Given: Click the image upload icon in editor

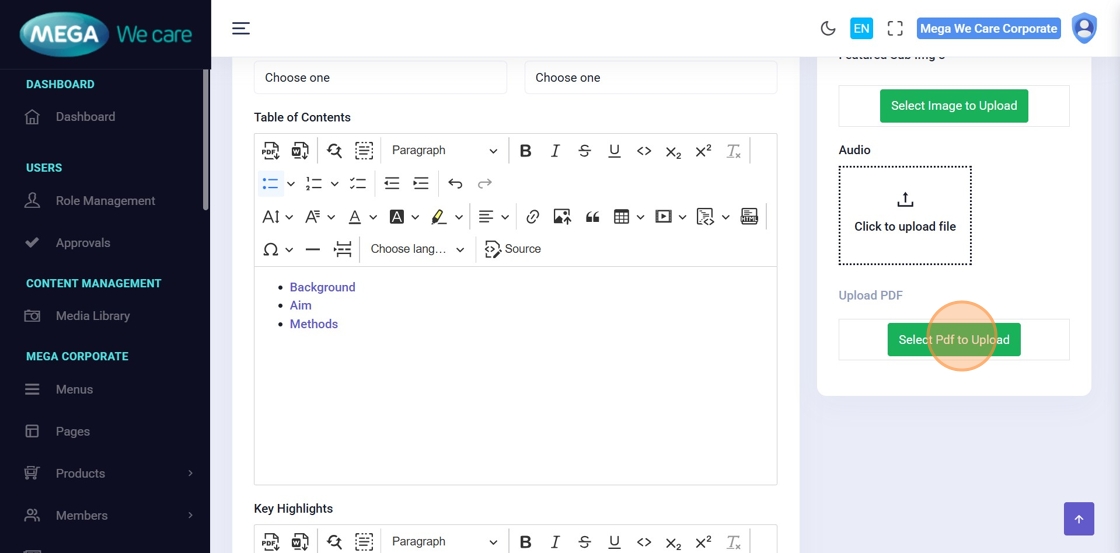Looking at the screenshot, I should 562,217.
